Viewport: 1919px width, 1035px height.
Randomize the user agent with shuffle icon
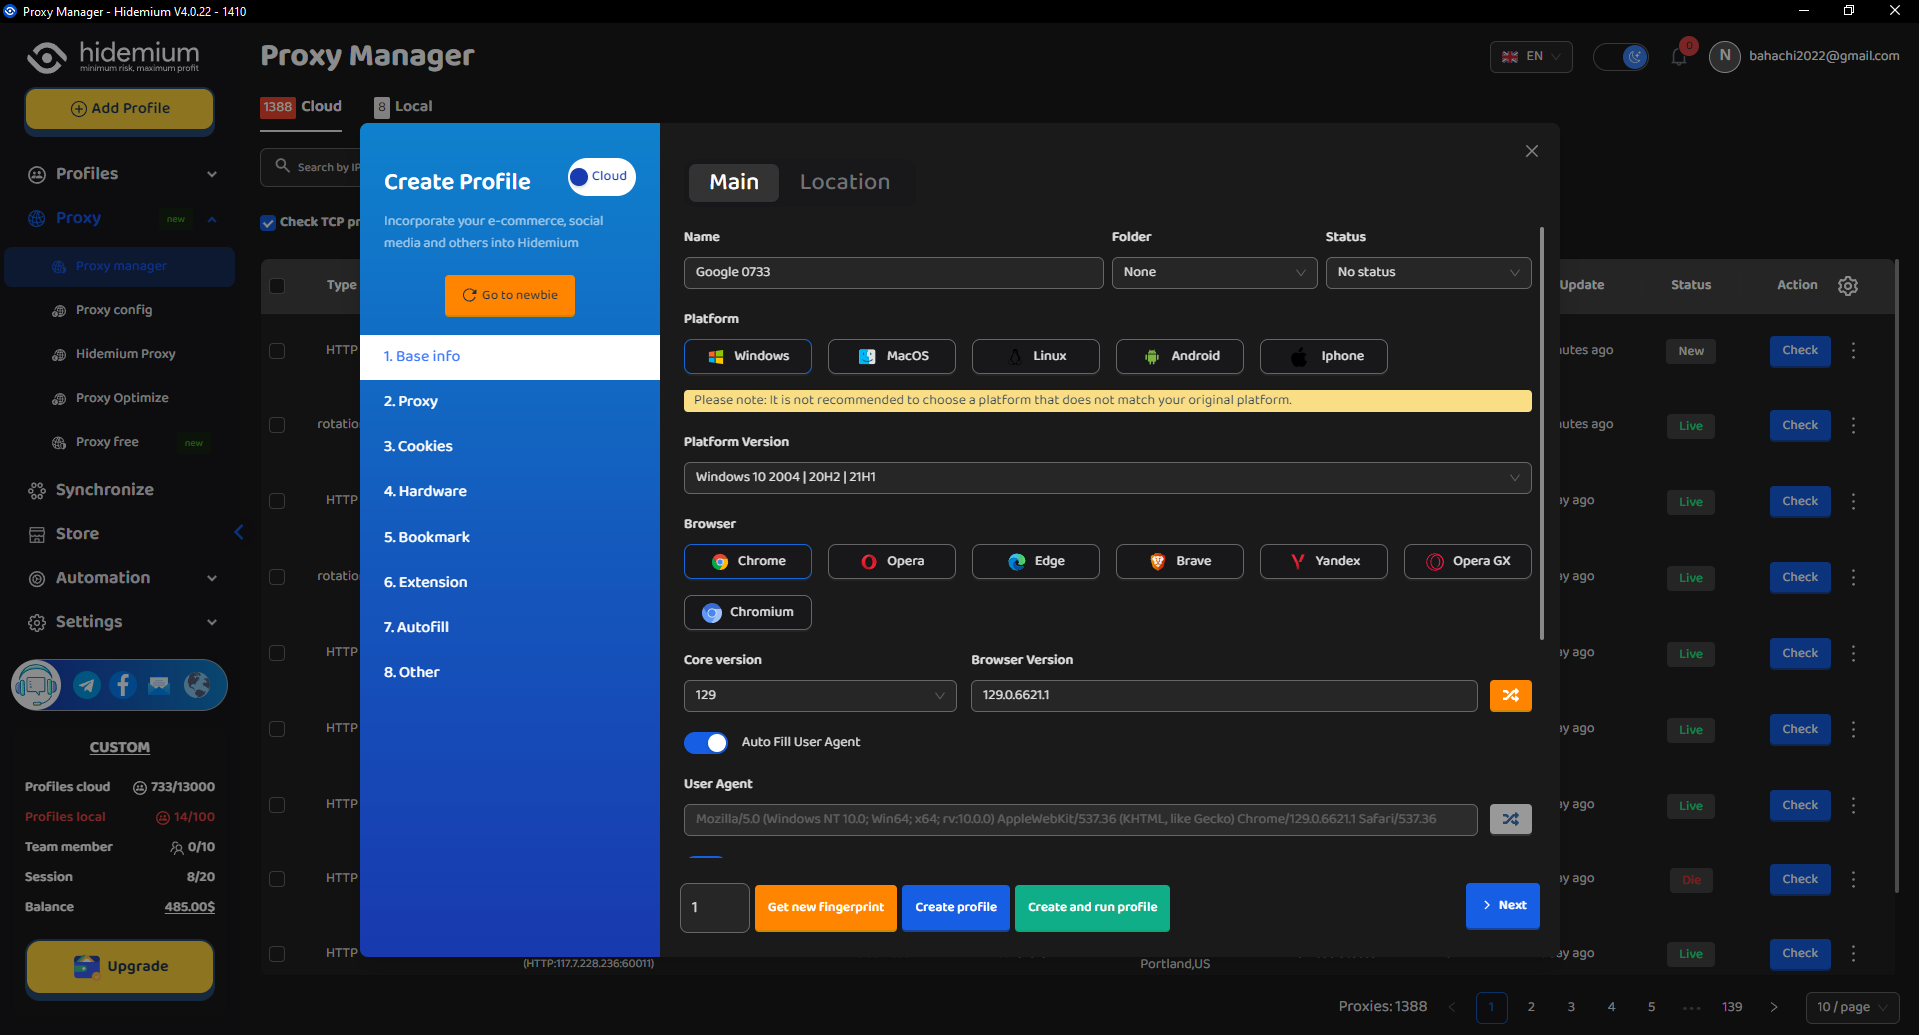(1510, 820)
